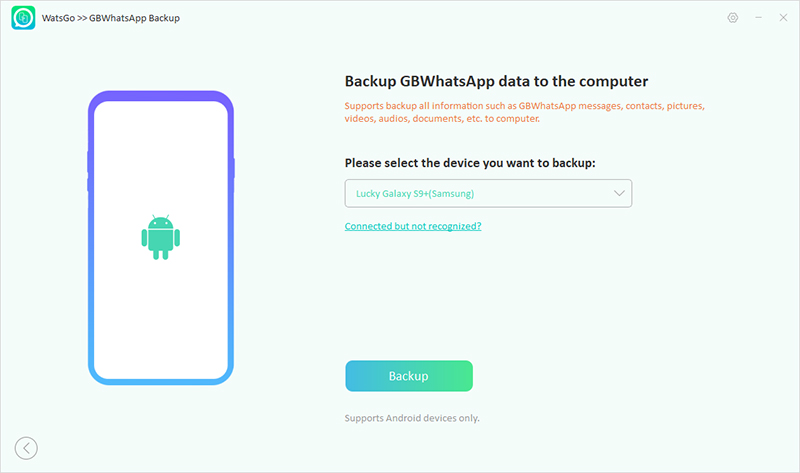The height and width of the screenshot is (473, 800).
Task: Go back with the circled arrow icon
Action: pyautogui.click(x=26, y=448)
